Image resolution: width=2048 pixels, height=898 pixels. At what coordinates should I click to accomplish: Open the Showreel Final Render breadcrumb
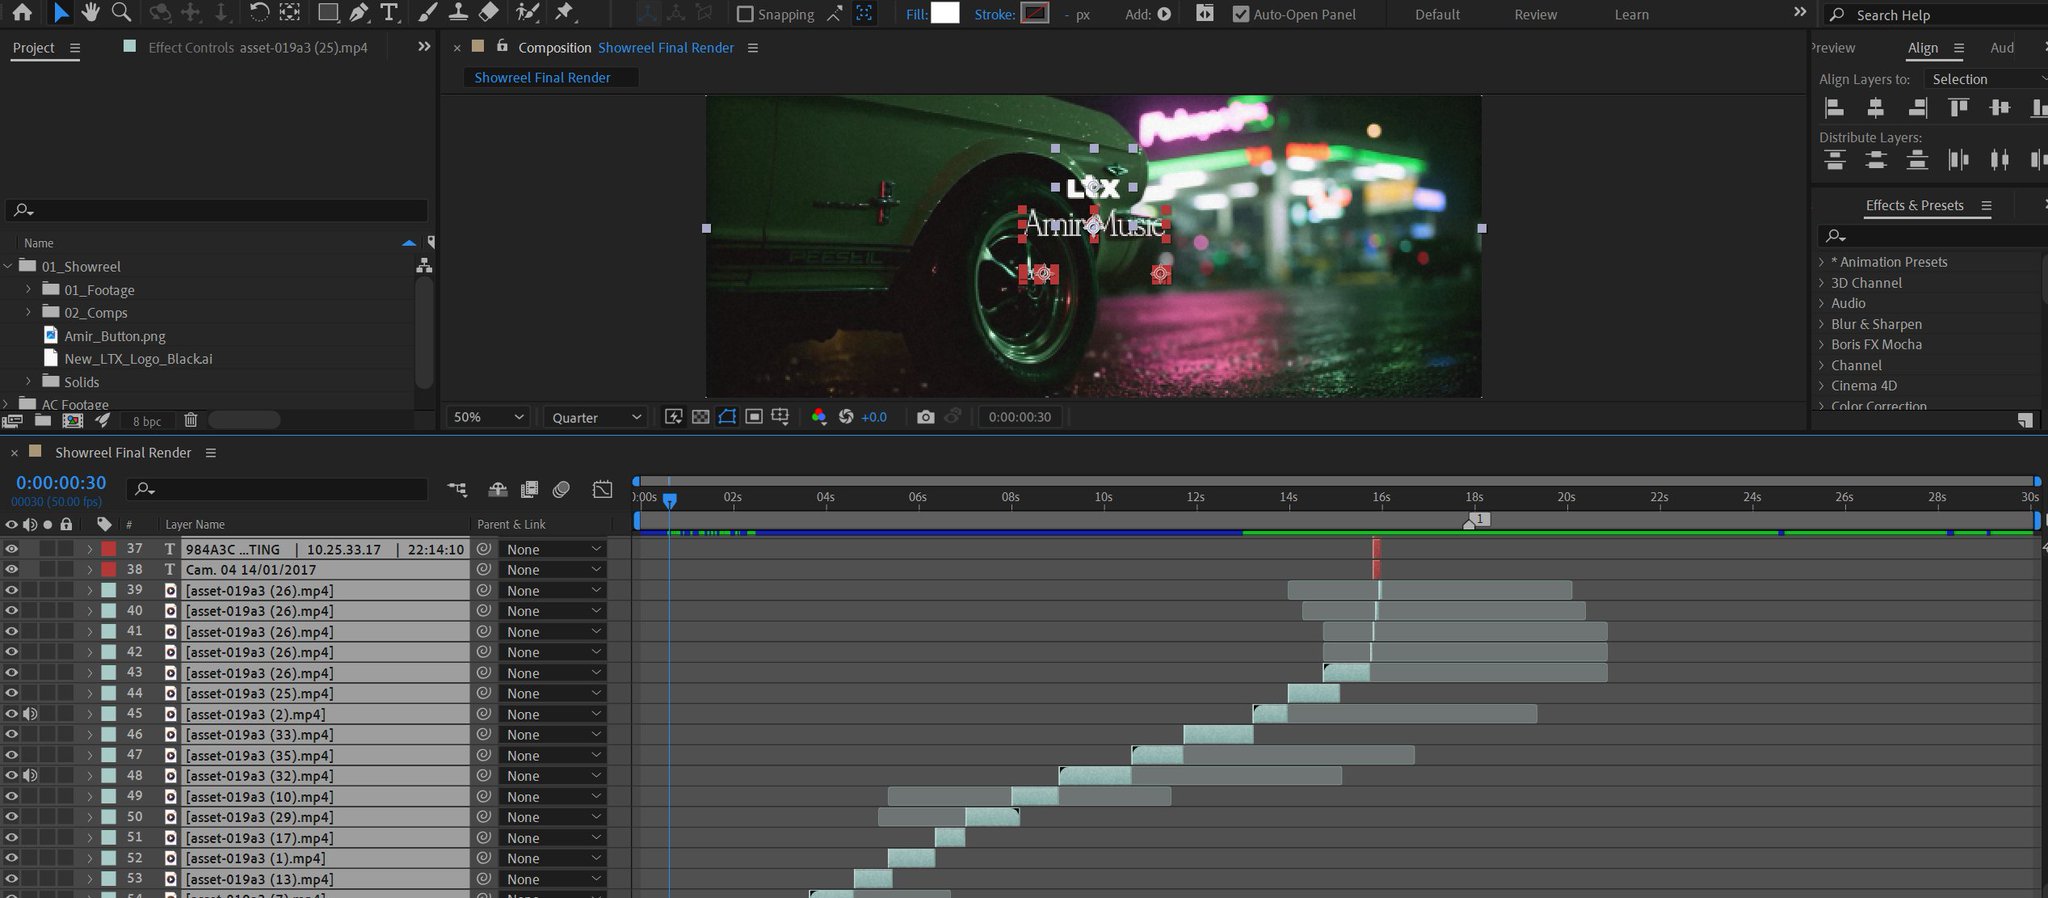(542, 77)
